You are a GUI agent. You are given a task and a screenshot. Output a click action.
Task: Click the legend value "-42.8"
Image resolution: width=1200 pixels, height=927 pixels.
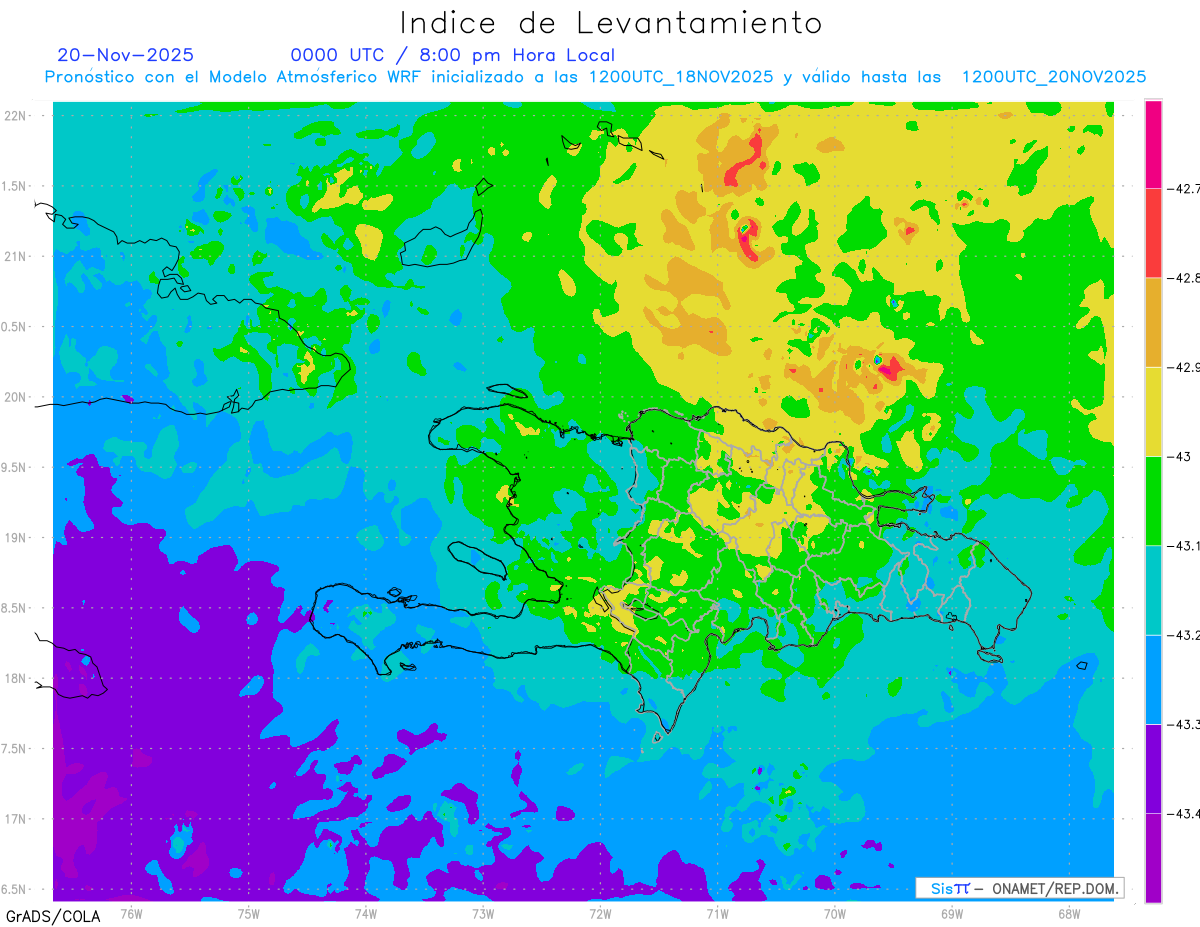click(x=1185, y=277)
